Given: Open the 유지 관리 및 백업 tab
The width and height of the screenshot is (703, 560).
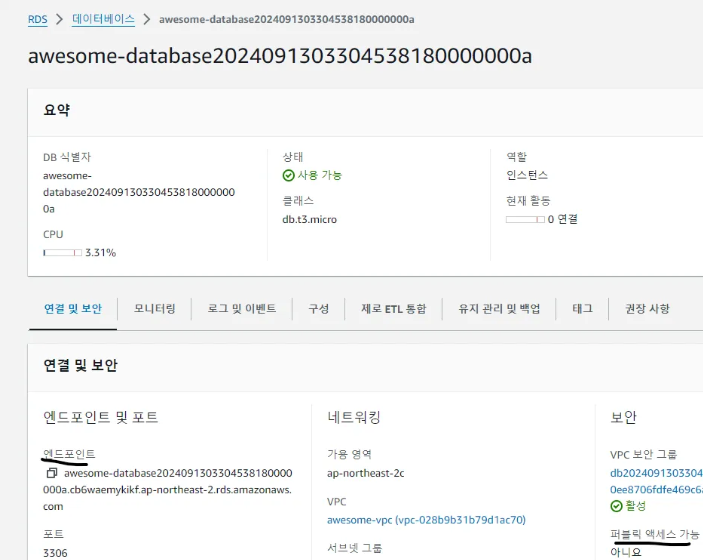Looking at the screenshot, I should pyautogui.click(x=499, y=308).
